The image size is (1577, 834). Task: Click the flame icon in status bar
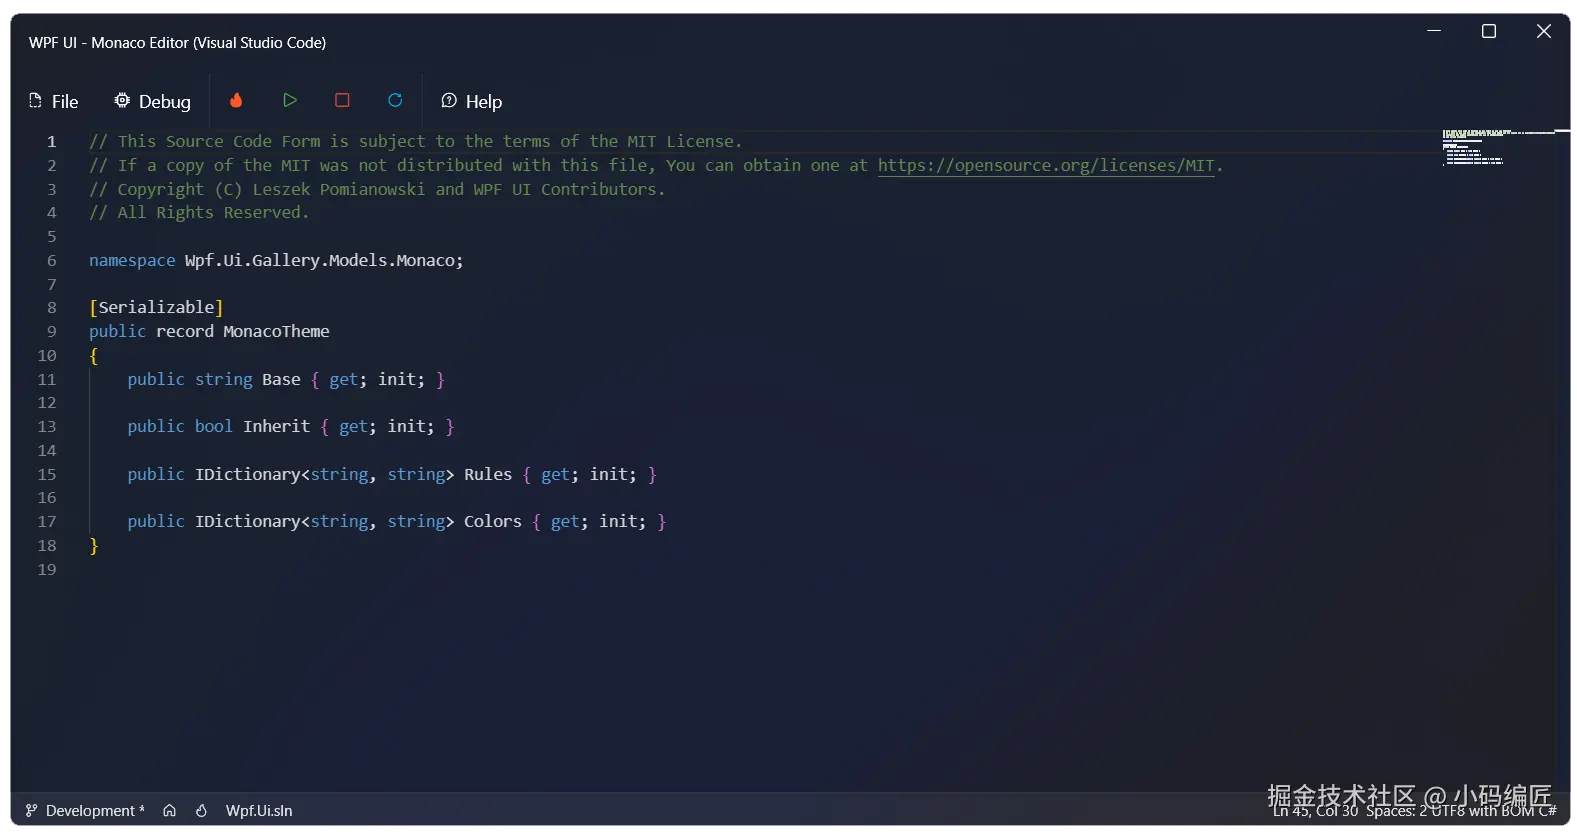tap(201, 810)
